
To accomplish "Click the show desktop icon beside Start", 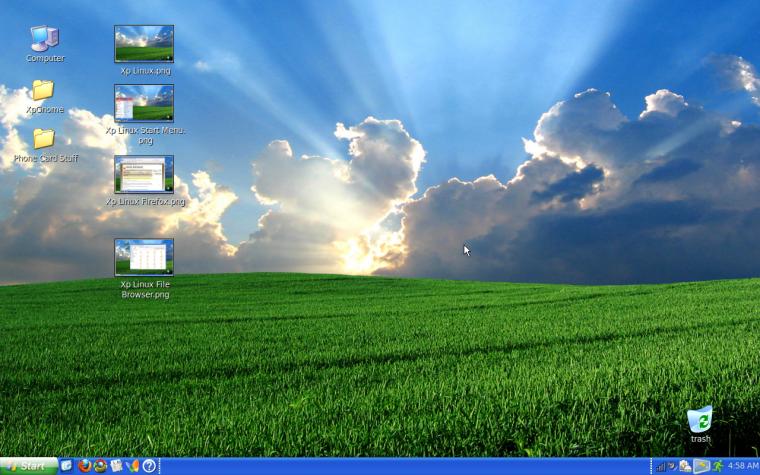I will 66,466.
